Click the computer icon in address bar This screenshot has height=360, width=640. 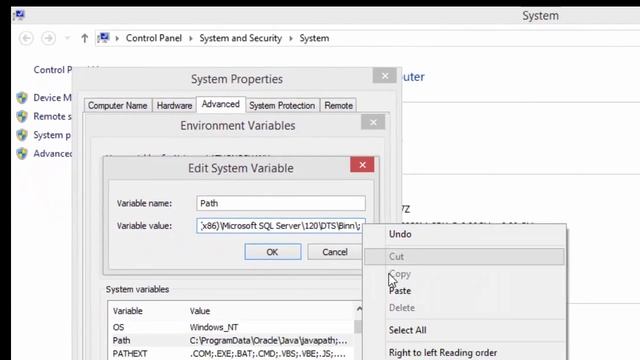[x=103, y=38]
